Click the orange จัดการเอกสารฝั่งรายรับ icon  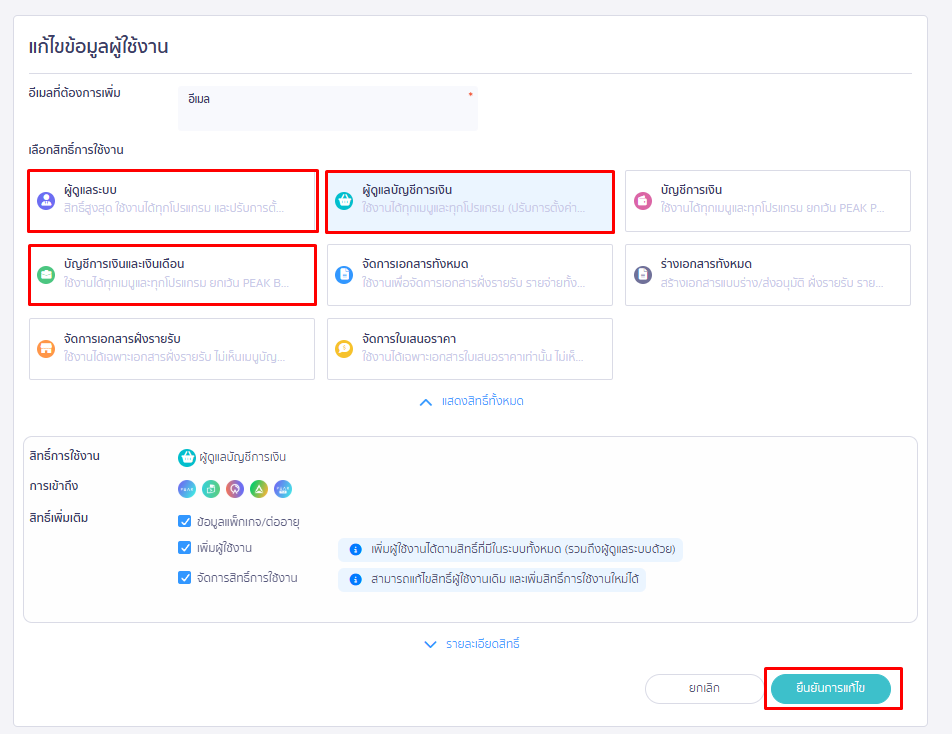tap(46, 348)
